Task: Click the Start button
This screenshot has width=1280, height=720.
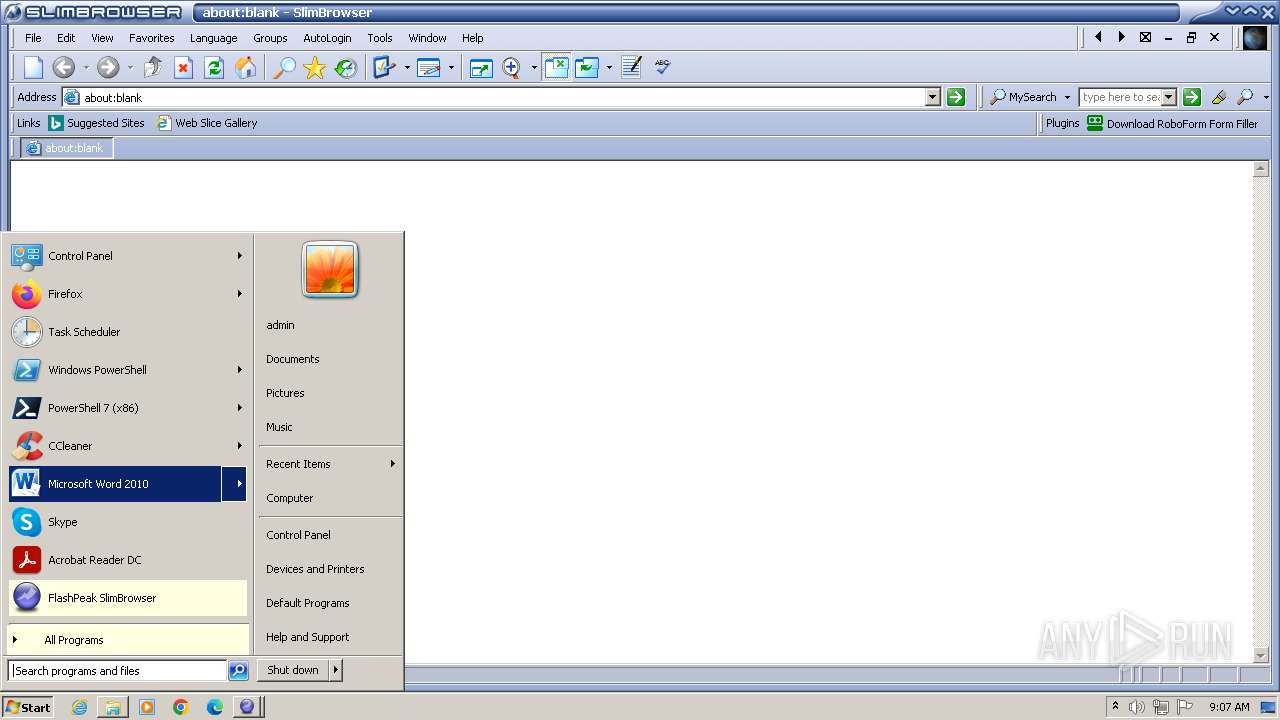Action: coord(28,707)
